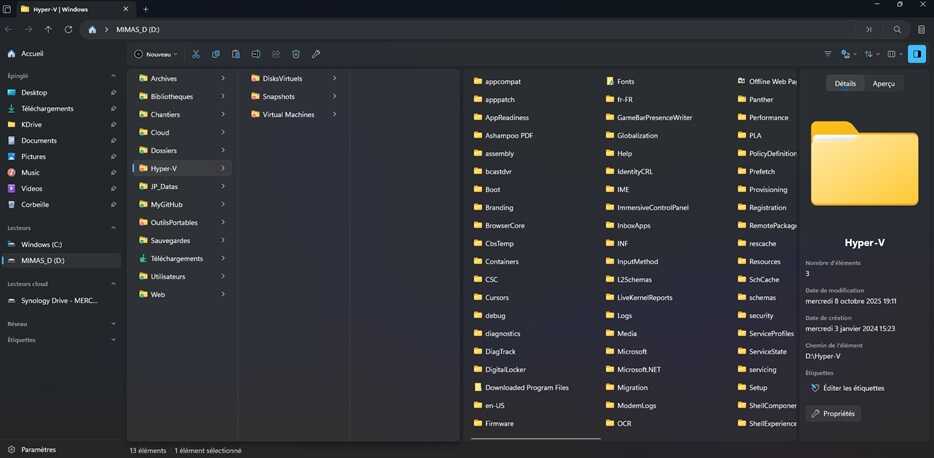The height and width of the screenshot is (458, 934).
Task: Click the Copy icon in toolbar
Action: coord(216,54)
